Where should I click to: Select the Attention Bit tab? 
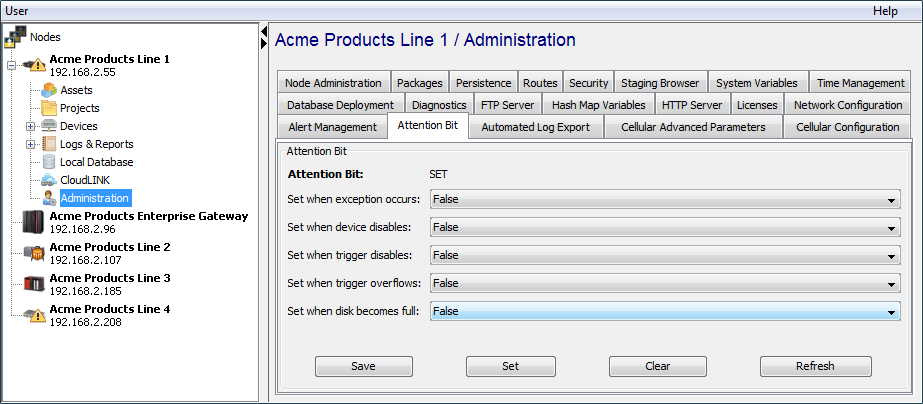[428, 125]
